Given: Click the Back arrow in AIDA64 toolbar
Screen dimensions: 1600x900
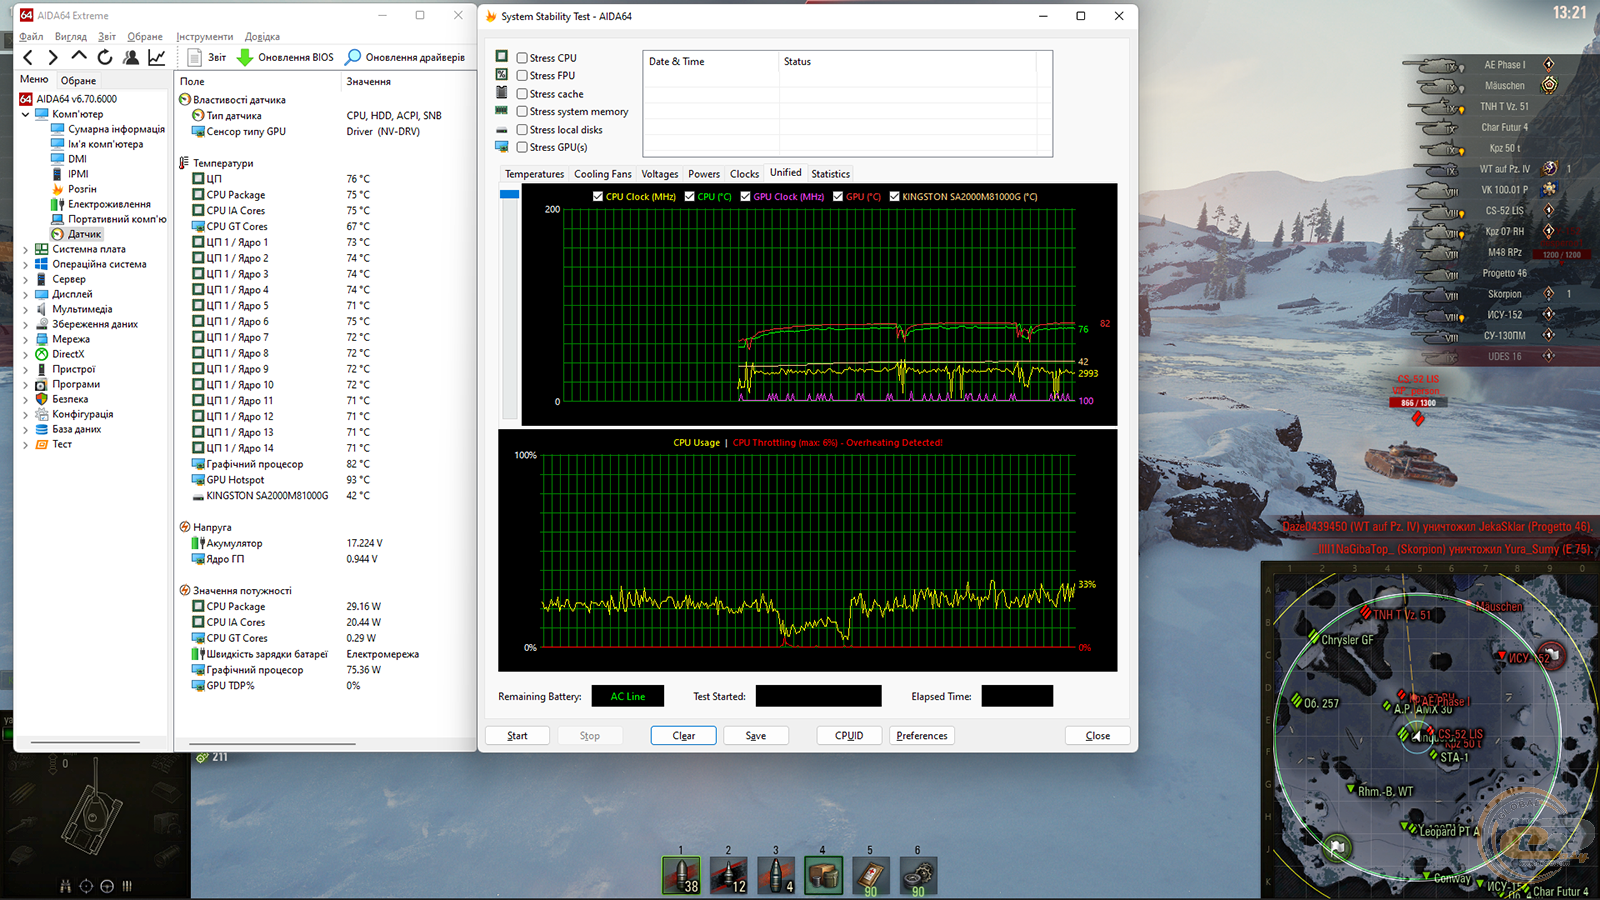Looking at the screenshot, I should click(x=28, y=58).
